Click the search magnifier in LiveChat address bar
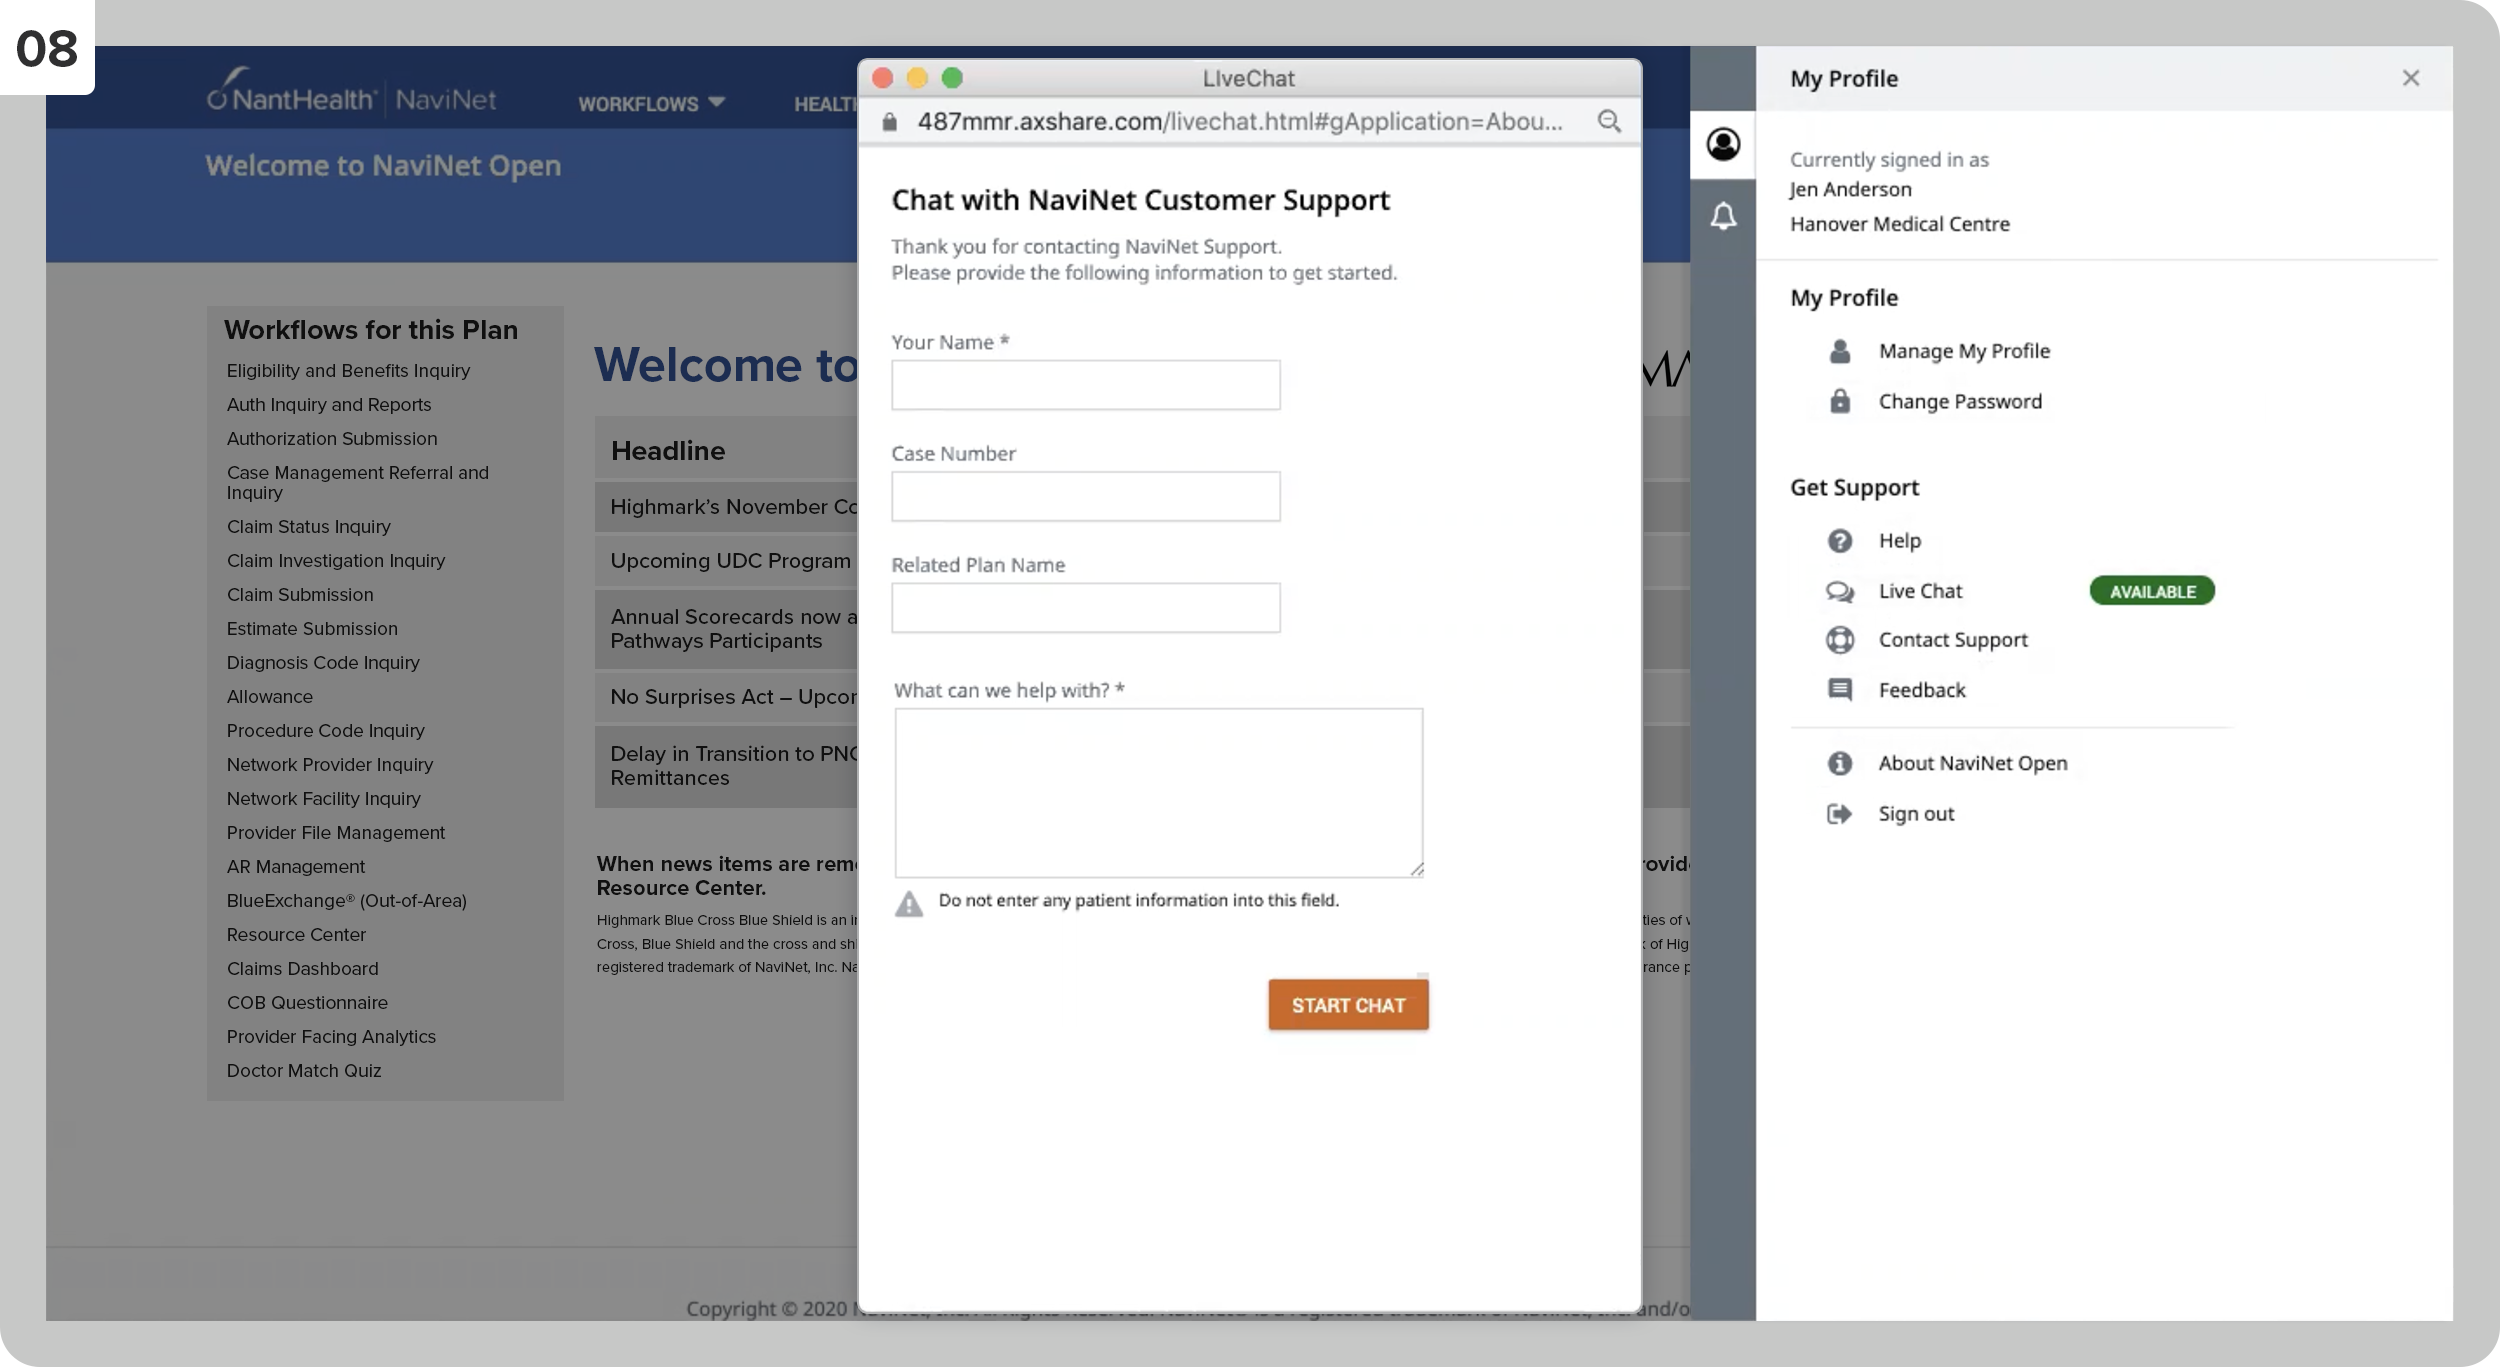Viewport: 2500px width, 1367px height. (x=1608, y=121)
